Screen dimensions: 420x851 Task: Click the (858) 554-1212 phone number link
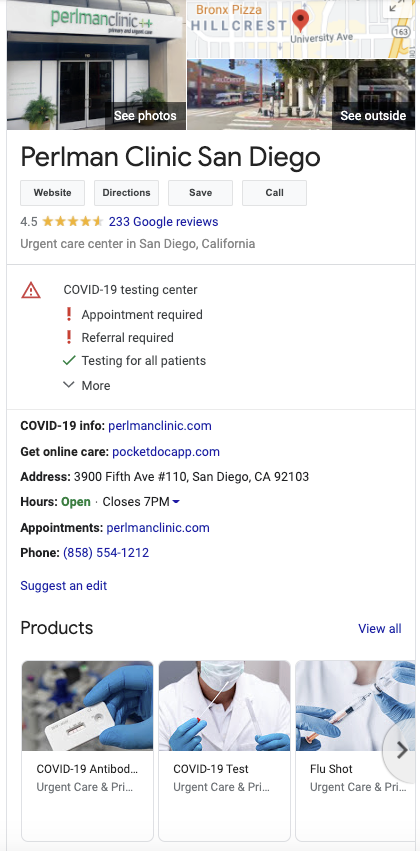(x=106, y=553)
